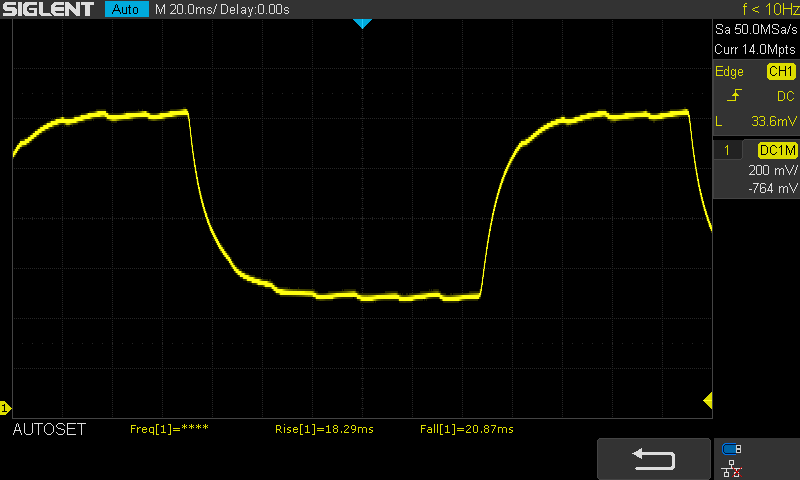Select the Edge trigger type label
800x480 pixels.
(x=729, y=71)
